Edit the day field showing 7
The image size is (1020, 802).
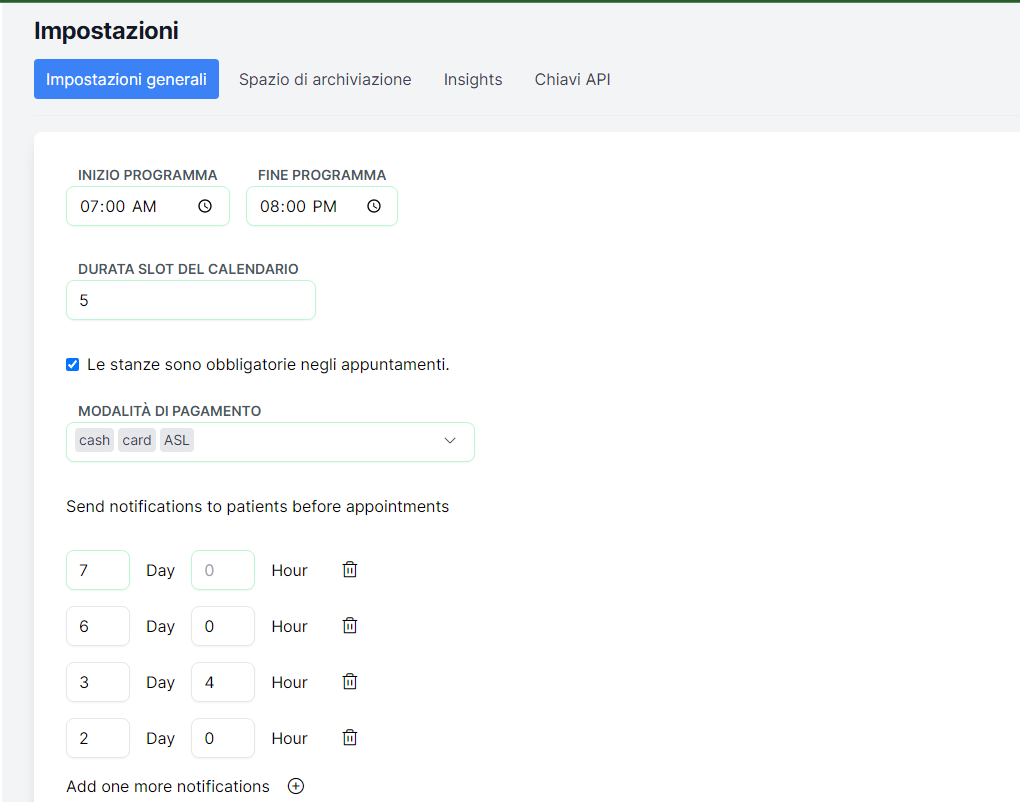(x=98, y=570)
